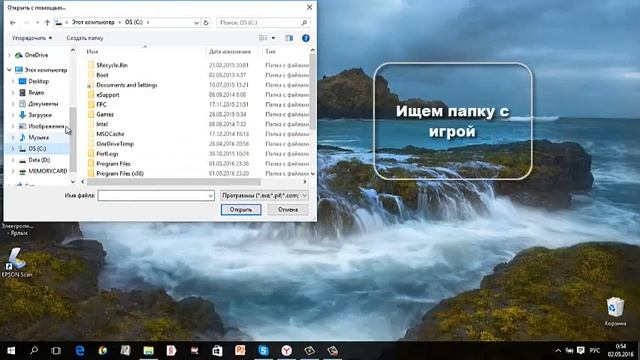640x360 pixels.
Task: Open the action center notifications icon
Action: pyautogui.click(x=581, y=351)
